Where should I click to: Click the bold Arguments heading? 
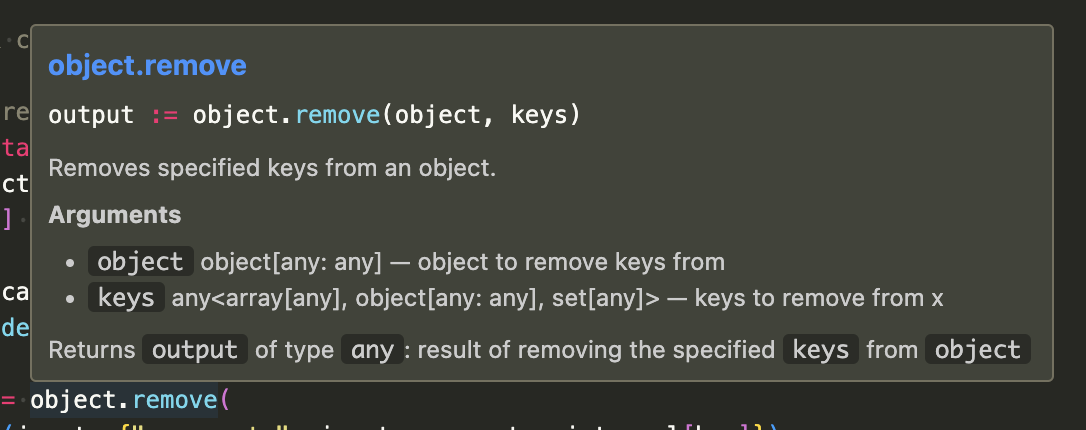[x=115, y=215]
